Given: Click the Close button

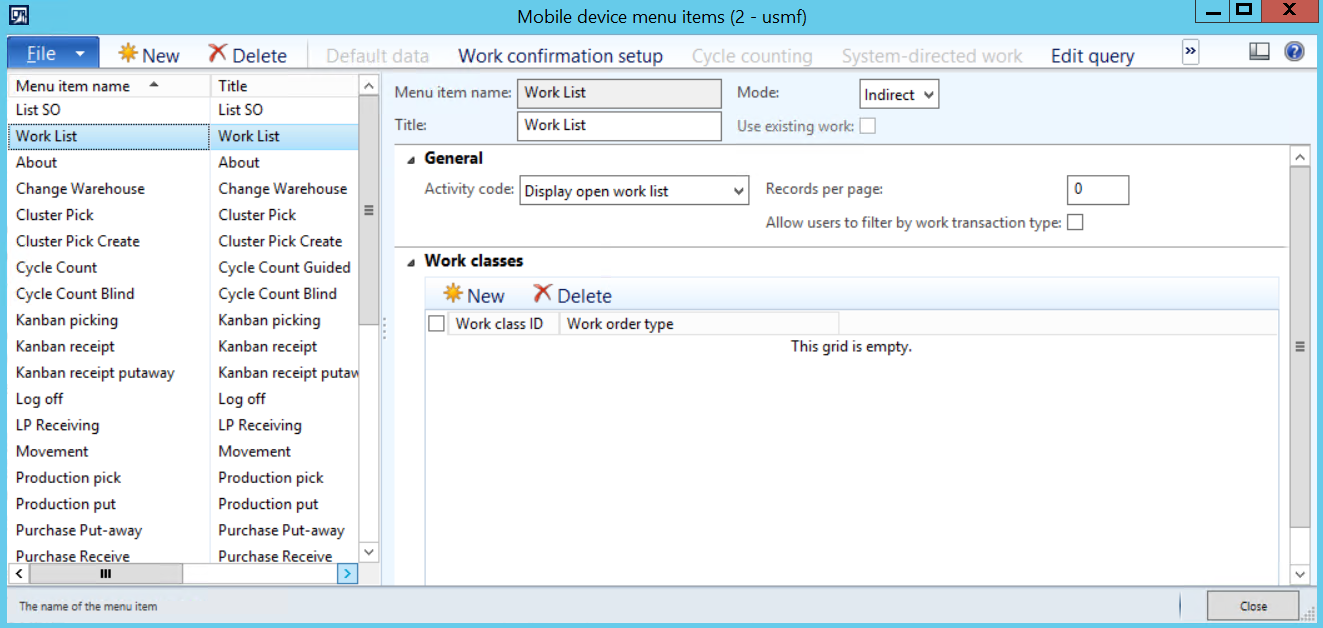Looking at the screenshot, I should click(x=1252, y=606).
